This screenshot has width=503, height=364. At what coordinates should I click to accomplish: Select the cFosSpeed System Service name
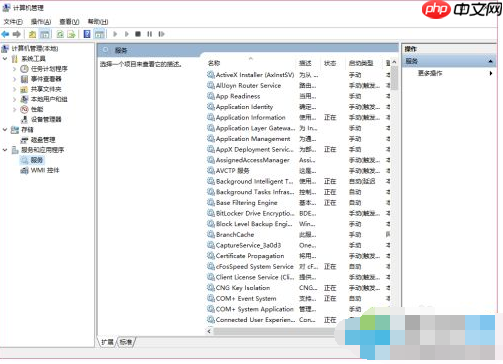(x=255, y=267)
